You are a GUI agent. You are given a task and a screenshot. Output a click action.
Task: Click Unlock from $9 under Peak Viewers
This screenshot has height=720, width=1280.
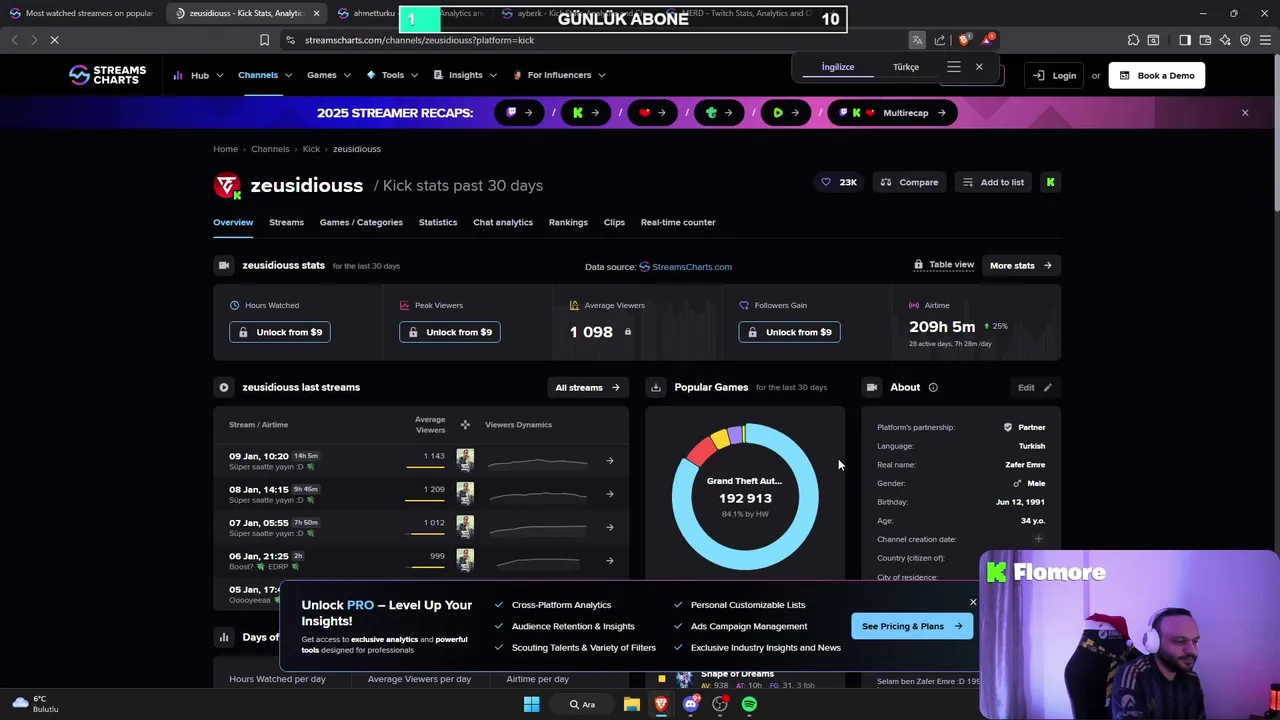(x=450, y=332)
